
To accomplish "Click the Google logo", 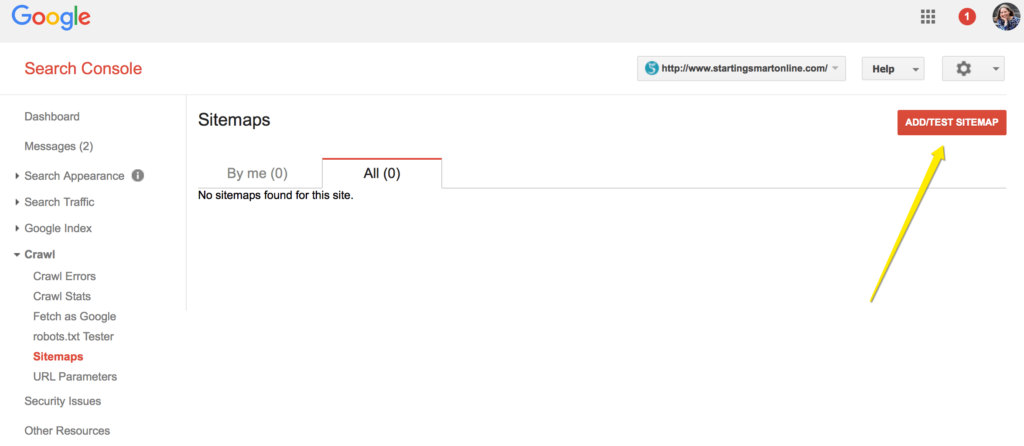I will (51, 18).
